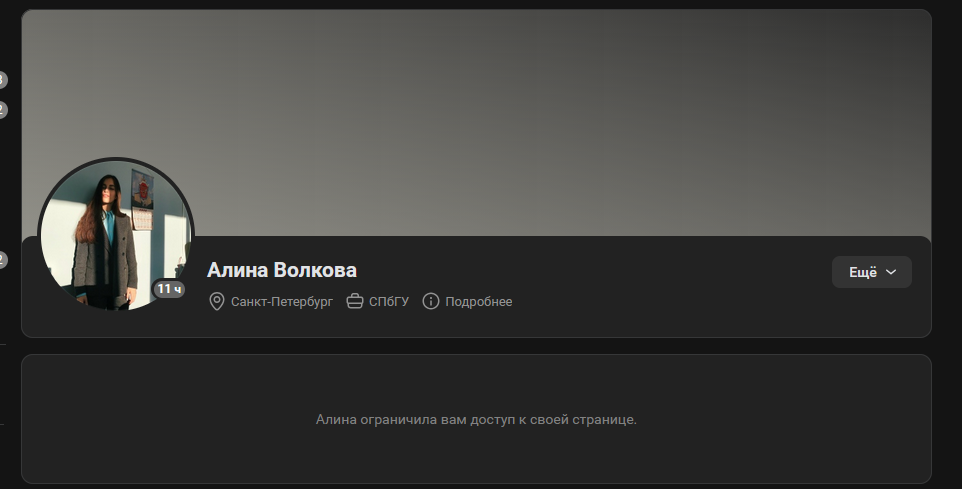Image resolution: width=962 pixels, height=489 pixels.
Task: Click the second counter badge on left edge
Action: tap(2, 110)
